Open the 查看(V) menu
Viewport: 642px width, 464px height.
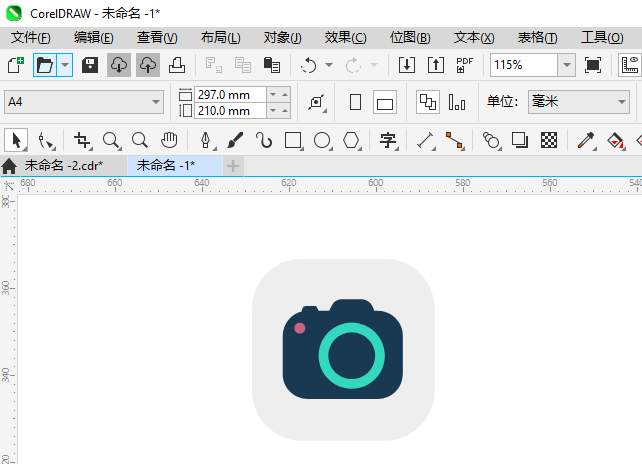(157, 38)
